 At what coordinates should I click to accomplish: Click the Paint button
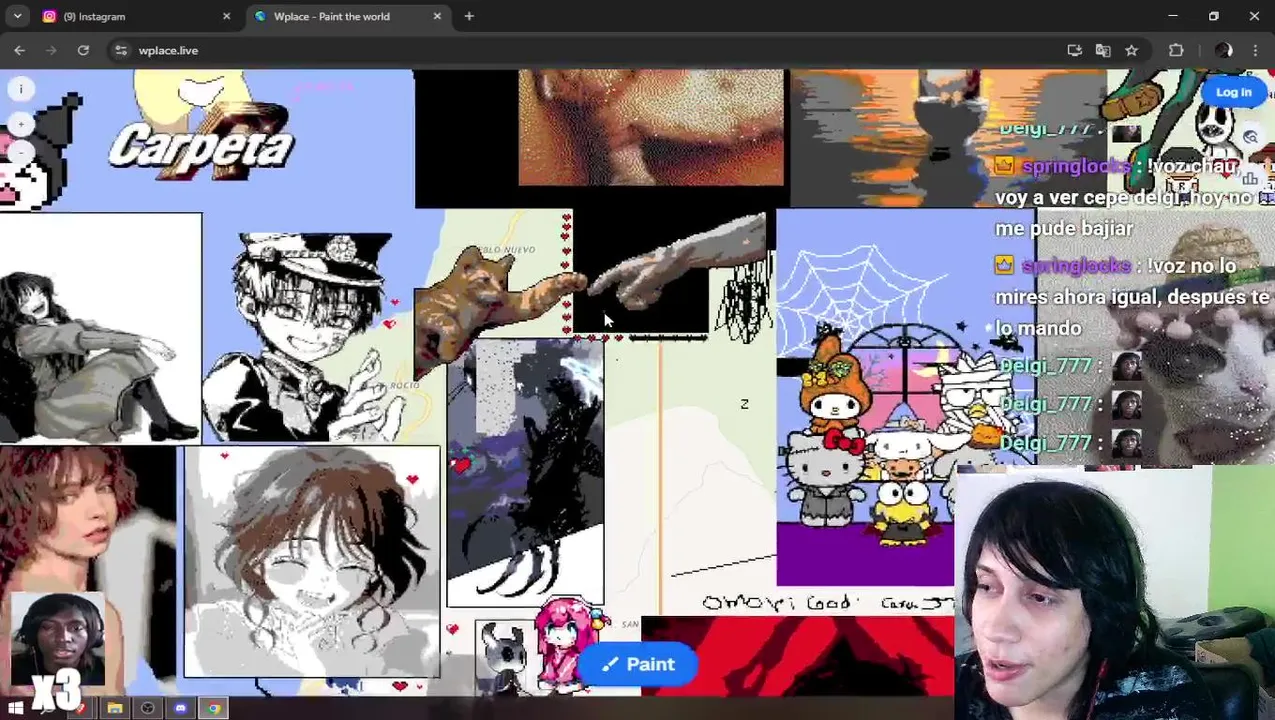(638, 664)
